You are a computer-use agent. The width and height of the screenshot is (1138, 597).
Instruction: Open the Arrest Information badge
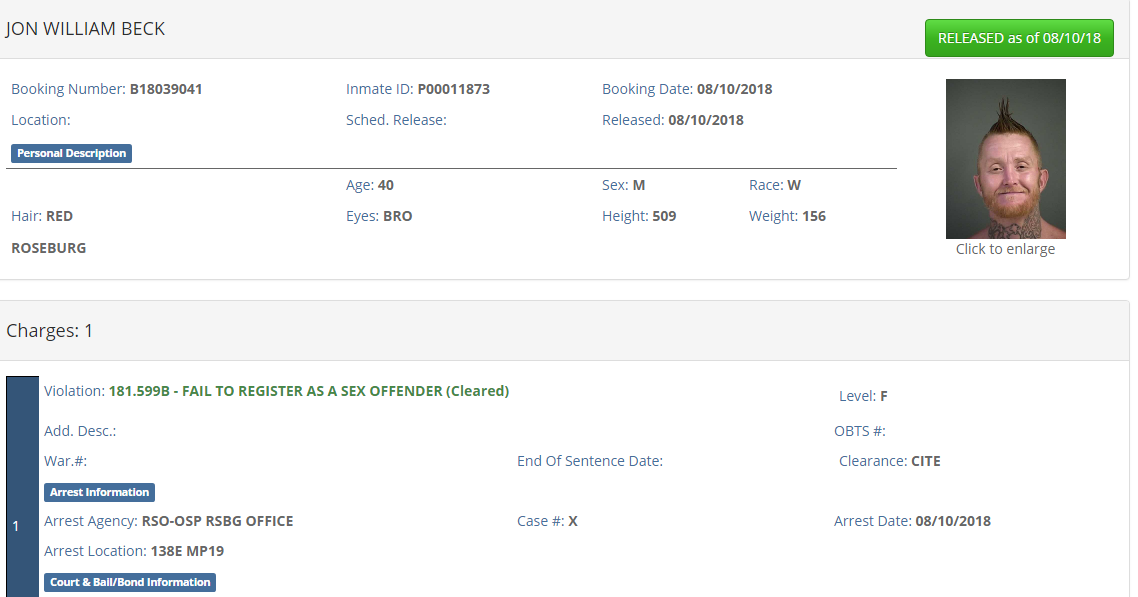point(99,492)
